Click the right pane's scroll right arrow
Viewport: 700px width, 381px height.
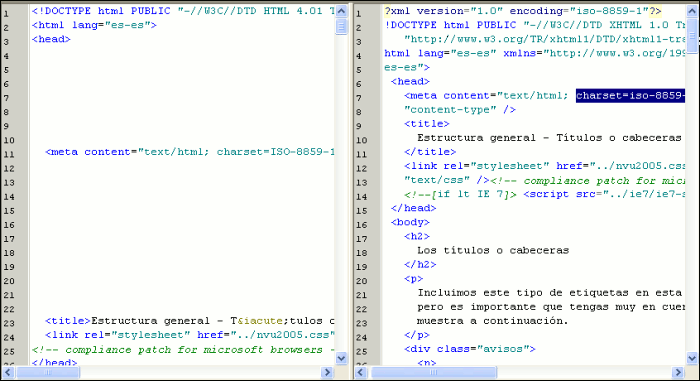pos(678,372)
